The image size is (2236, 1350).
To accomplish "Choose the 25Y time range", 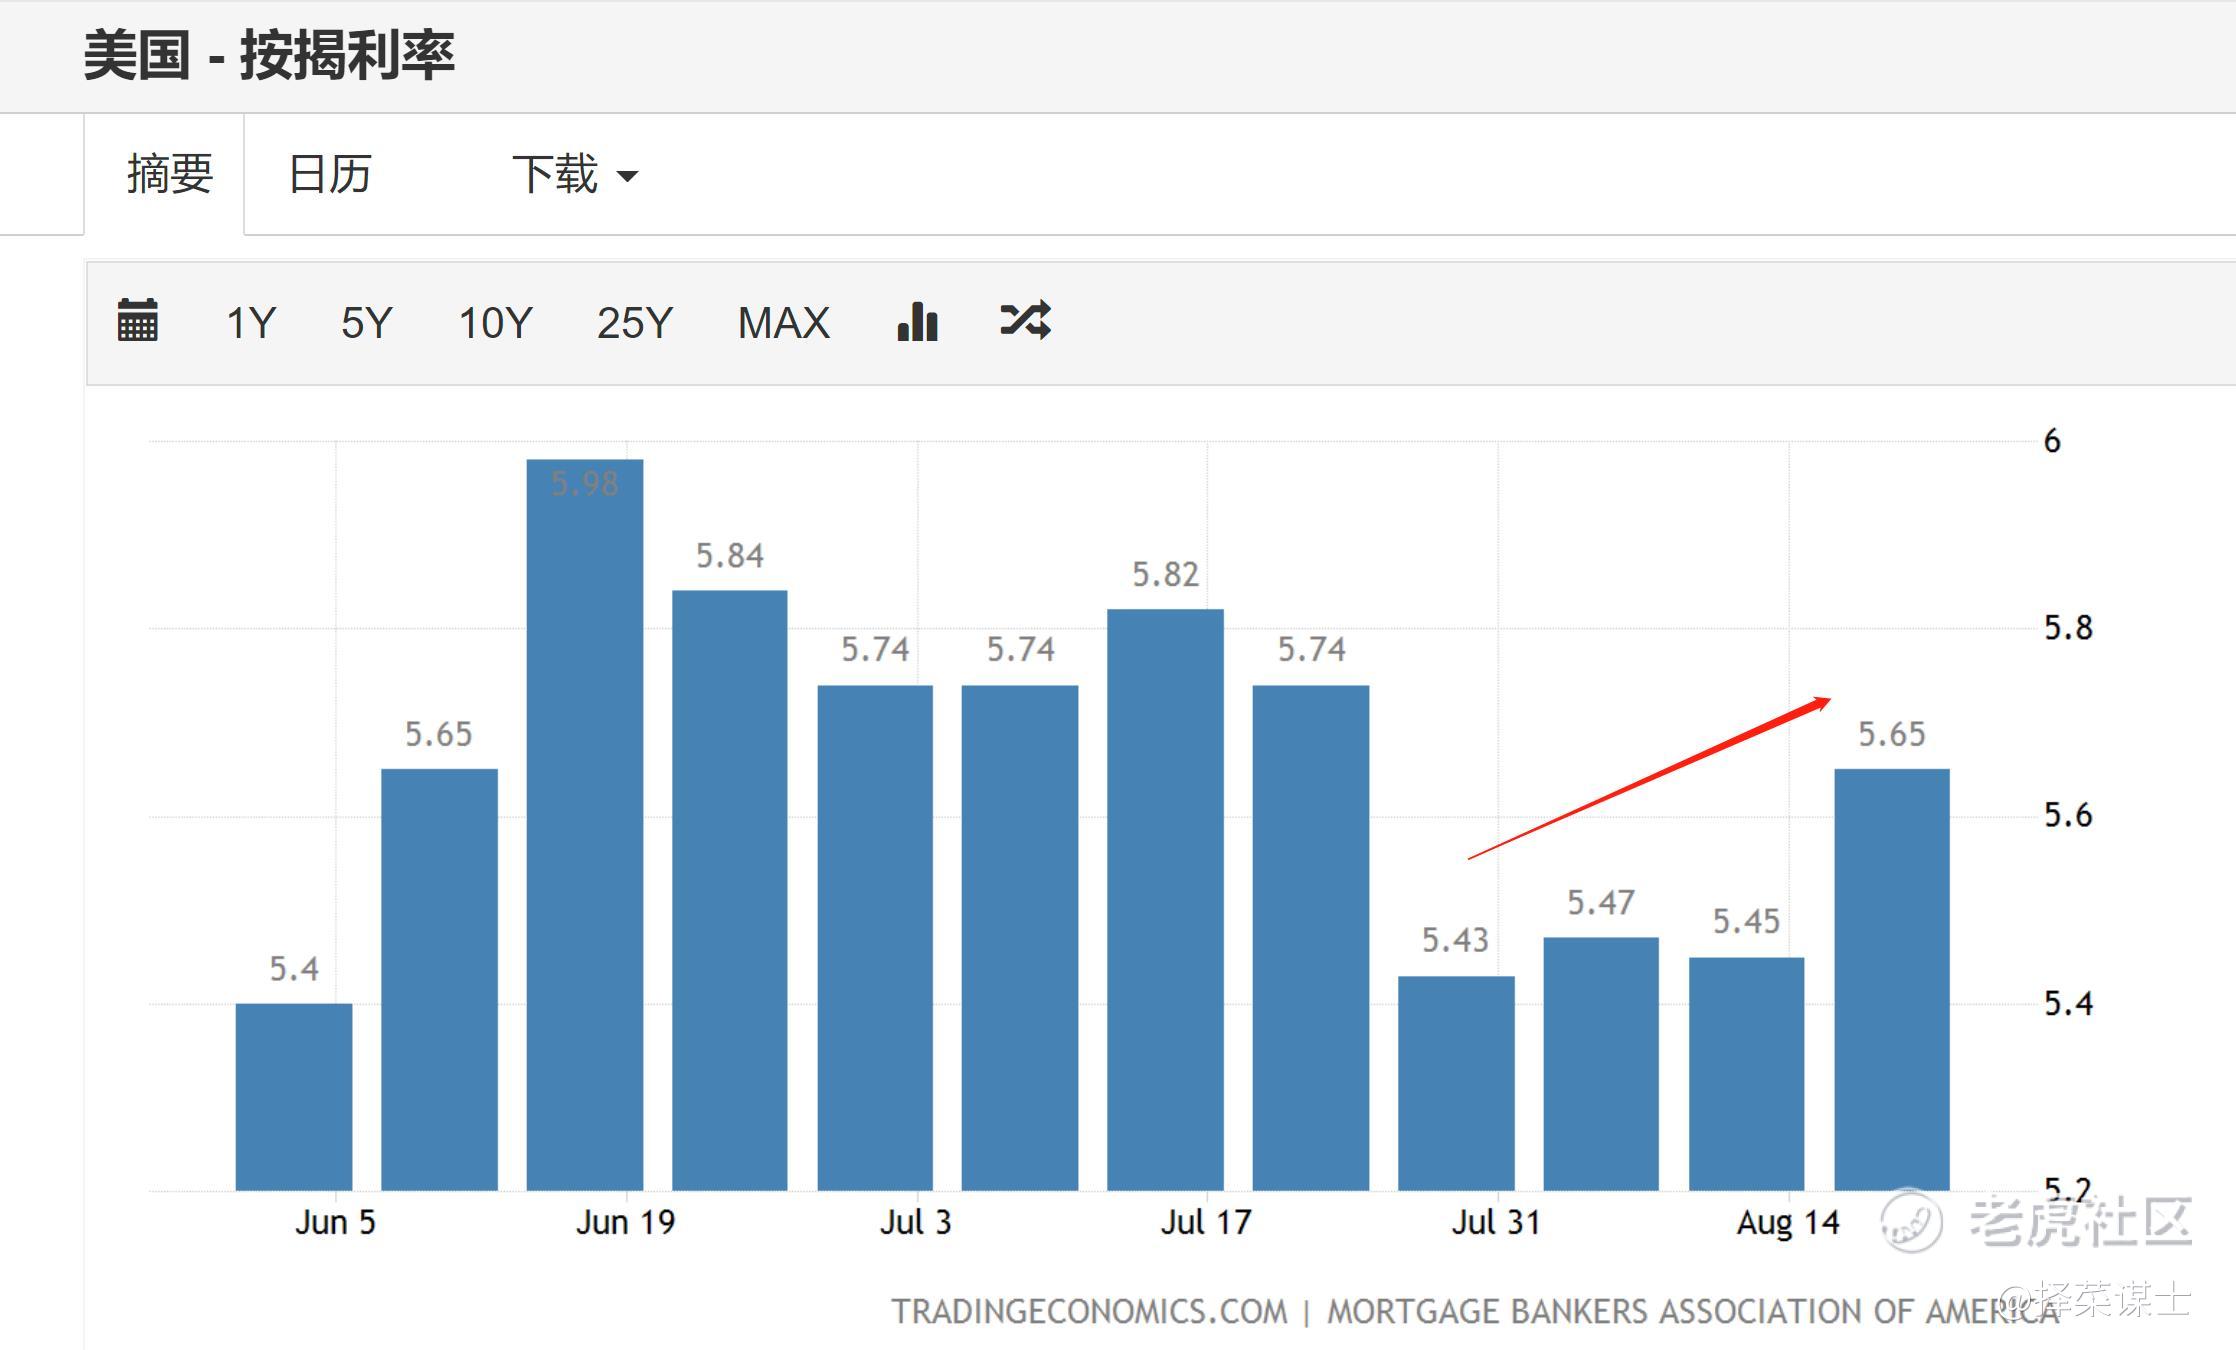I will (x=635, y=323).
